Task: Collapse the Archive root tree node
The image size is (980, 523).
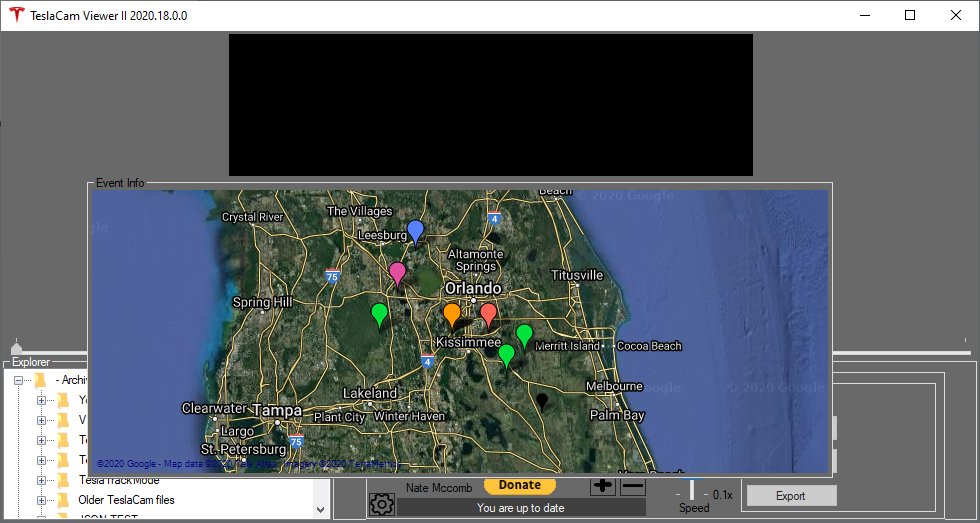Action: click(x=18, y=380)
